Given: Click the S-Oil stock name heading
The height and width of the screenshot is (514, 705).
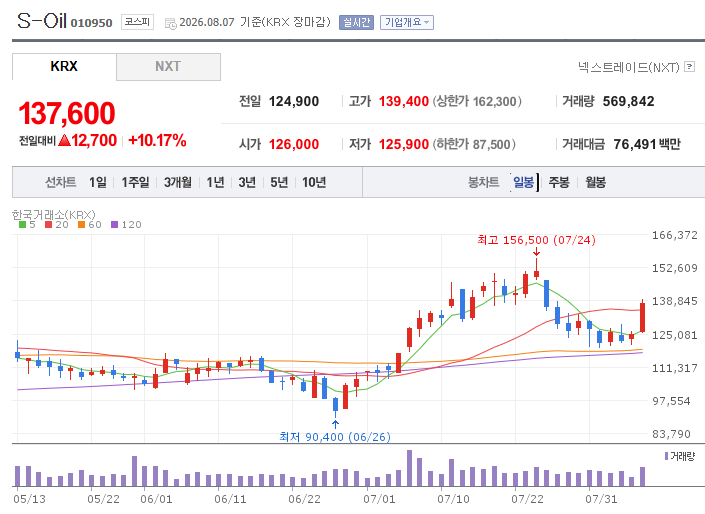Looking at the screenshot, I should coord(42,21).
